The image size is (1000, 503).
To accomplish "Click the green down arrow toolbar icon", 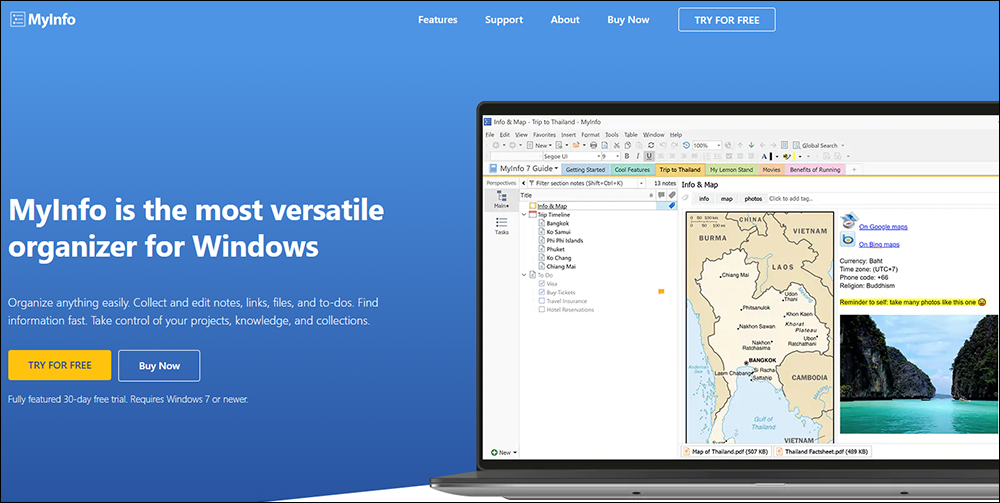I will pos(751,145).
